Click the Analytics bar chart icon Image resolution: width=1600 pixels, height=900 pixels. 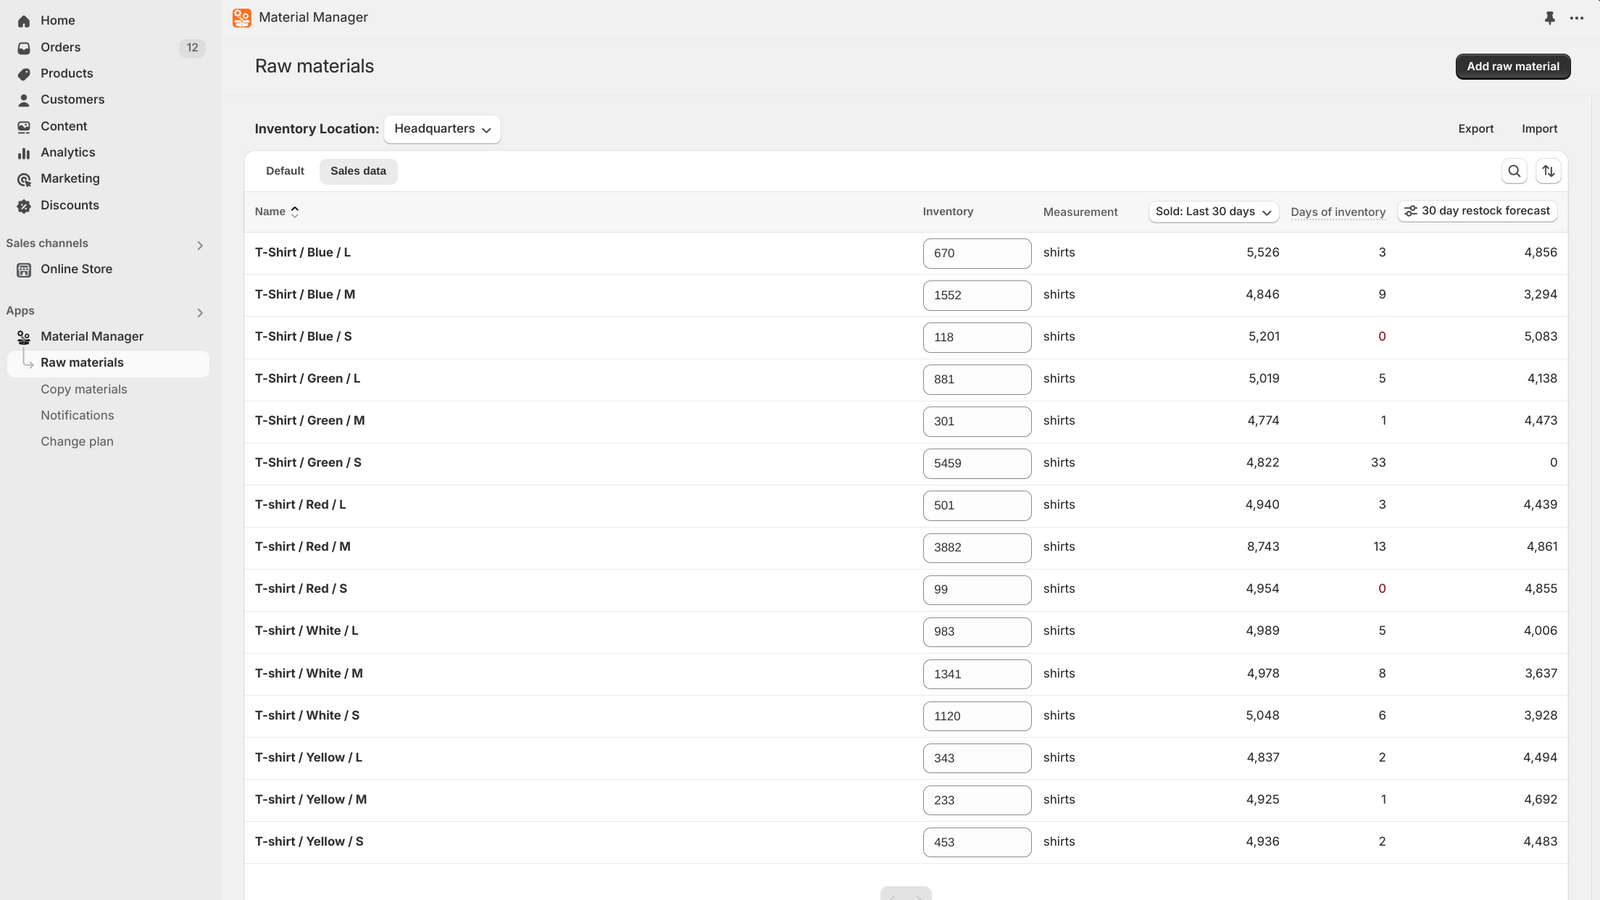point(24,153)
